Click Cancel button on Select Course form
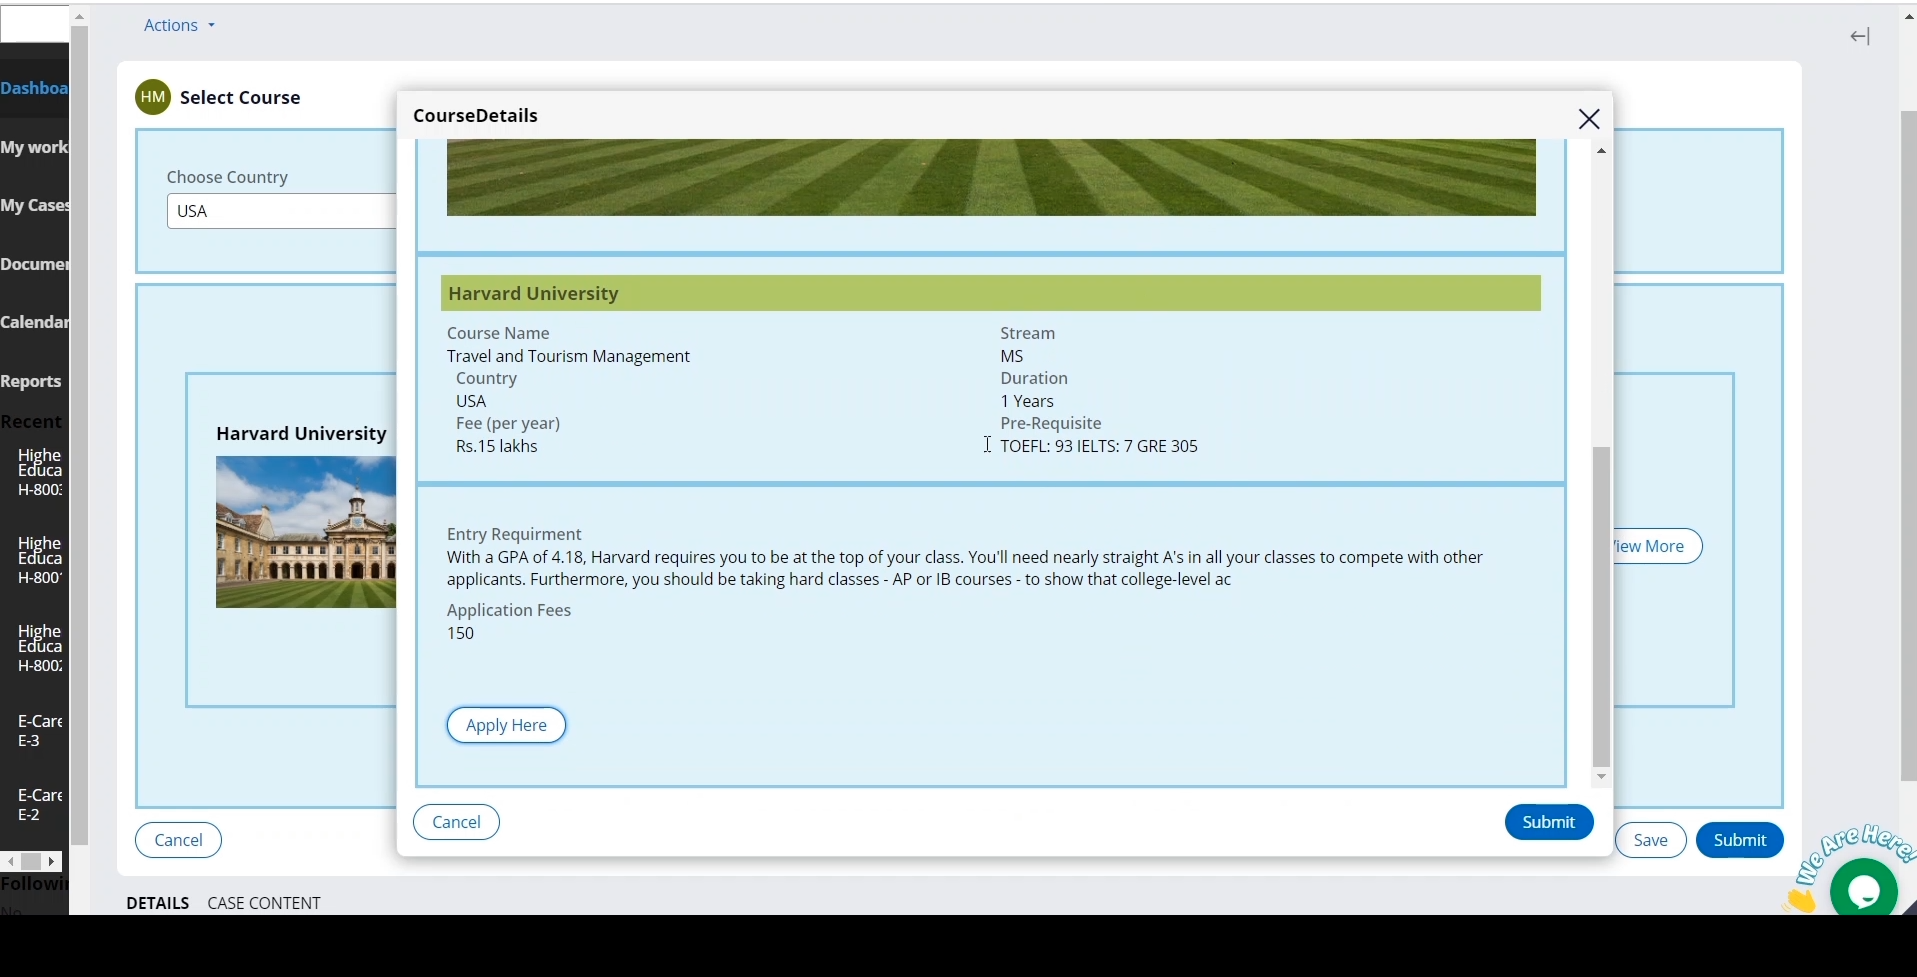 coord(179,840)
